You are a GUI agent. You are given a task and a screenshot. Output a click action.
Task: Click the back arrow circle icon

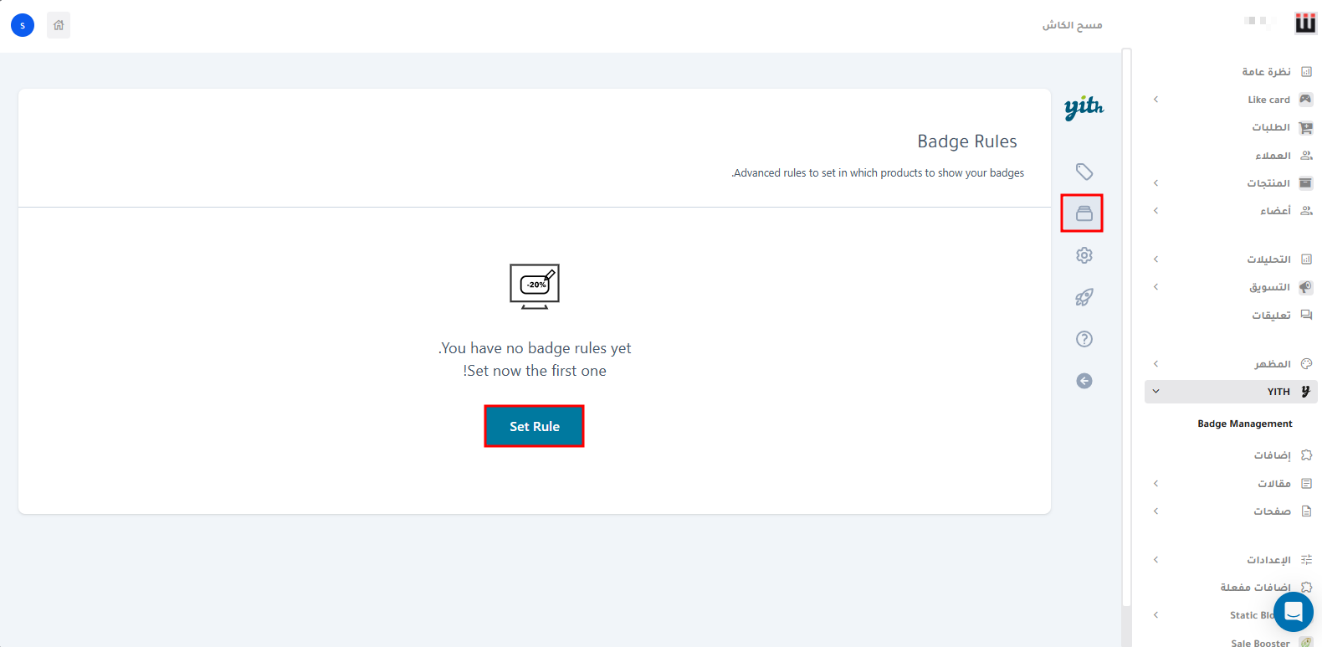(x=1083, y=381)
